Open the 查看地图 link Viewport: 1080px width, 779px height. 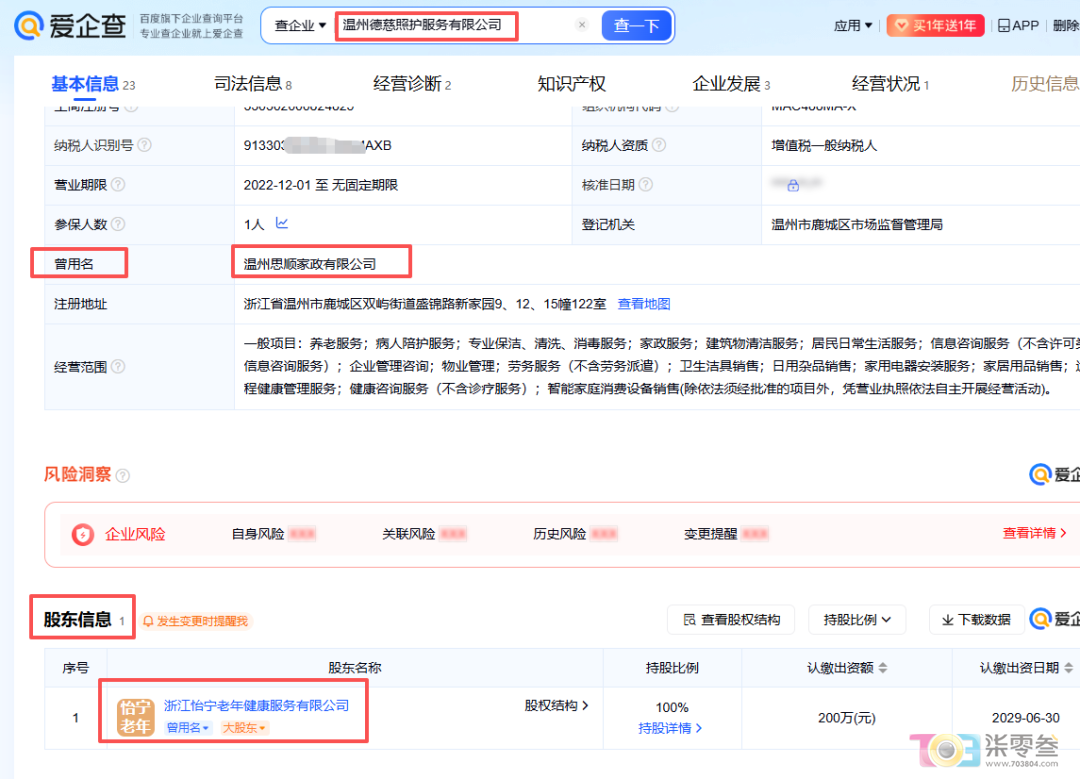click(644, 304)
